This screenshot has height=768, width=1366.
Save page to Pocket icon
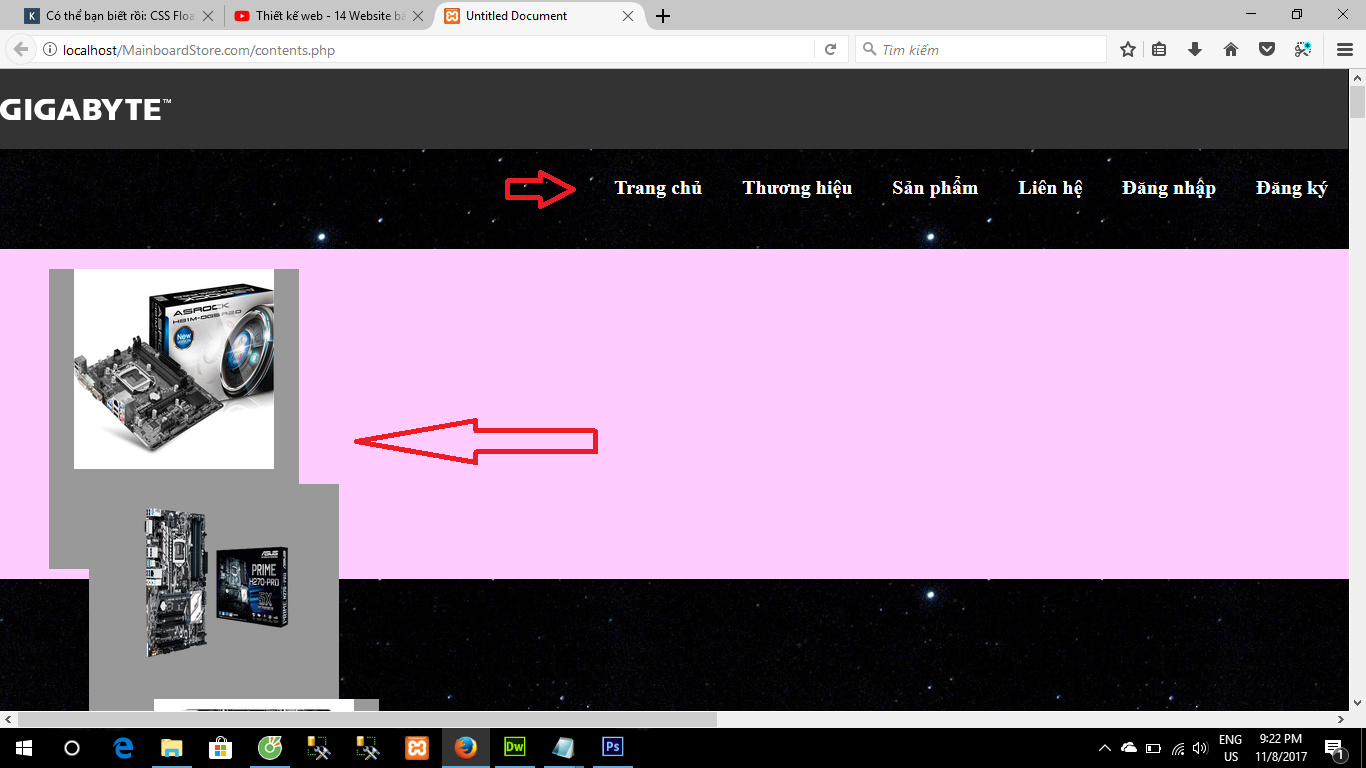(1267, 50)
